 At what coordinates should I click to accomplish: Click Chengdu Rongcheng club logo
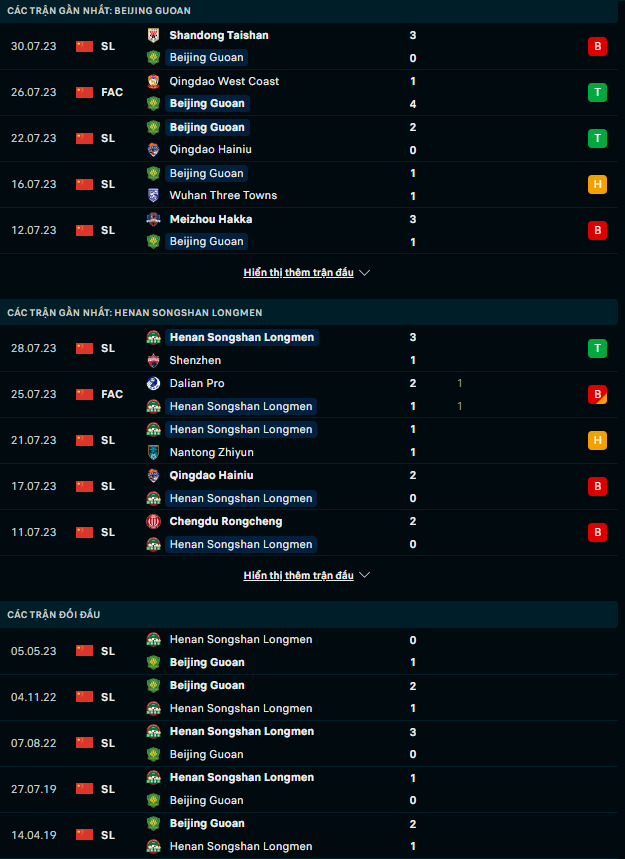(153, 521)
